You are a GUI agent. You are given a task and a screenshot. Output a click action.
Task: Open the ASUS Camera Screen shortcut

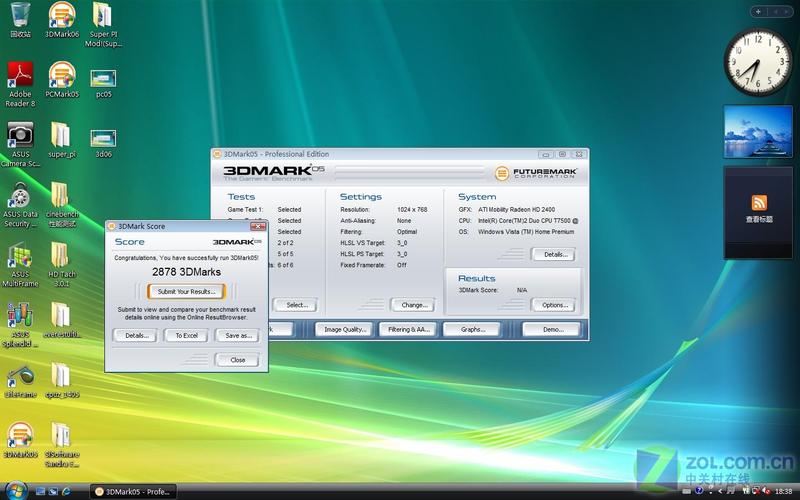(x=20, y=144)
